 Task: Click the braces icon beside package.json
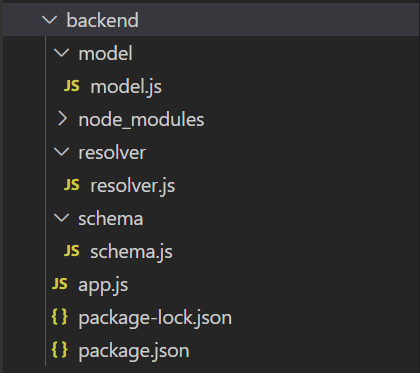pyautogui.click(x=60, y=350)
